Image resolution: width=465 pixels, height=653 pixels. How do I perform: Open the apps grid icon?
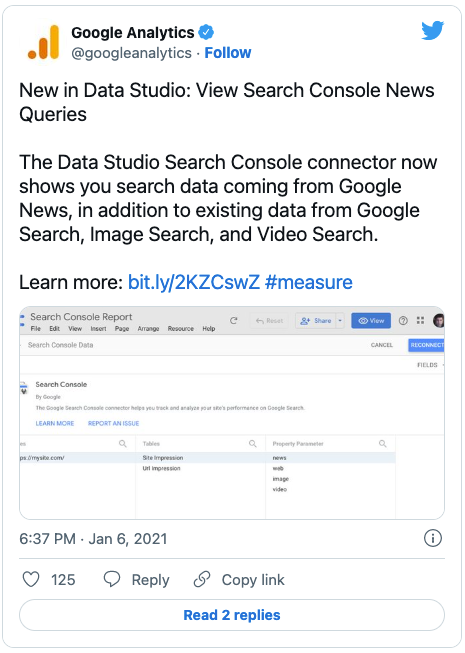420,320
